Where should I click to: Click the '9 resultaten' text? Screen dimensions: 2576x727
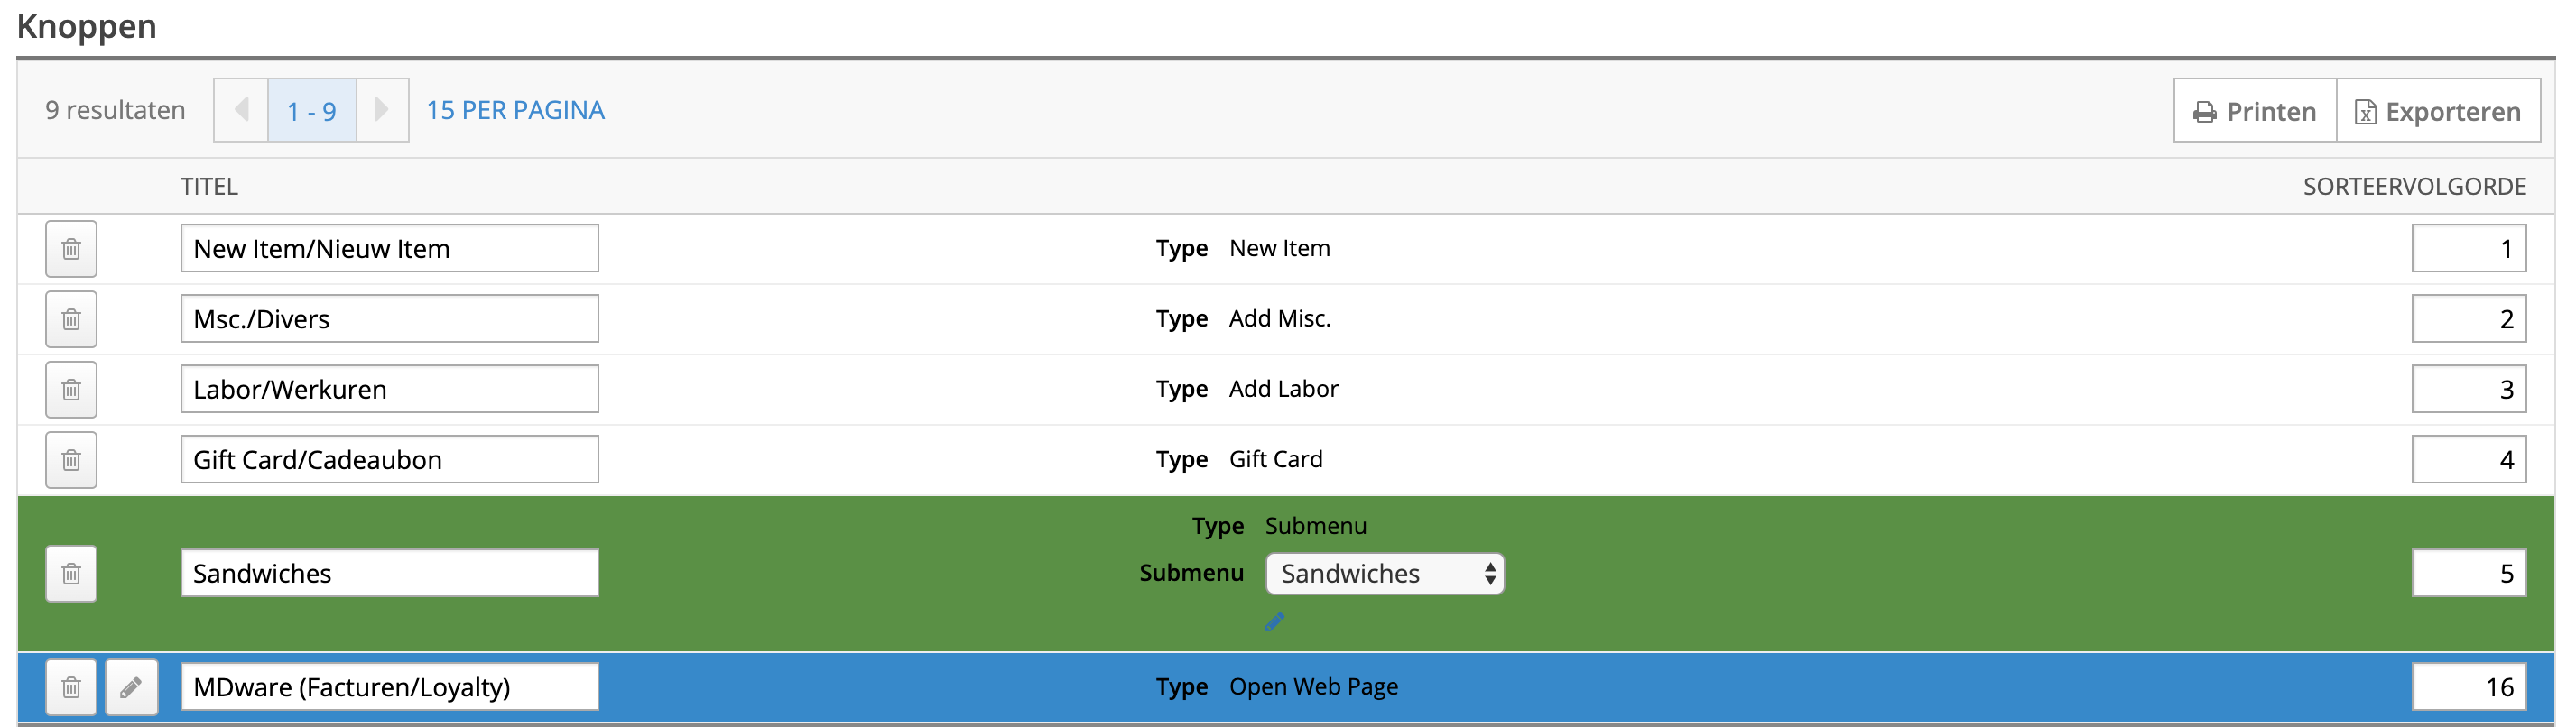[115, 110]
